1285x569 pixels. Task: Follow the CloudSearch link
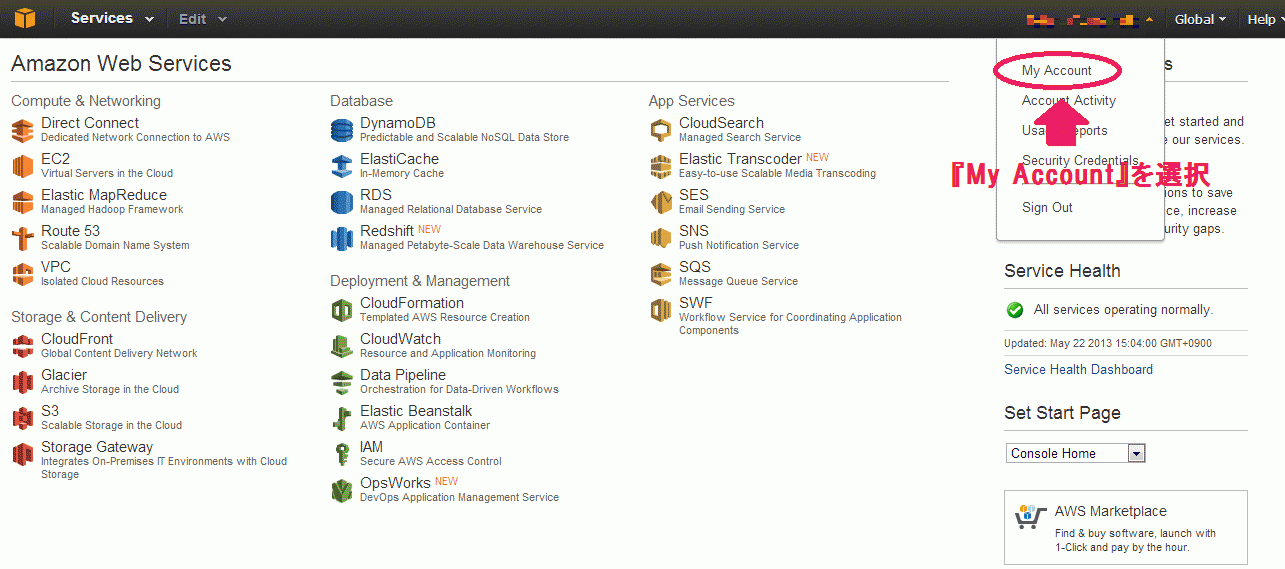721,123
